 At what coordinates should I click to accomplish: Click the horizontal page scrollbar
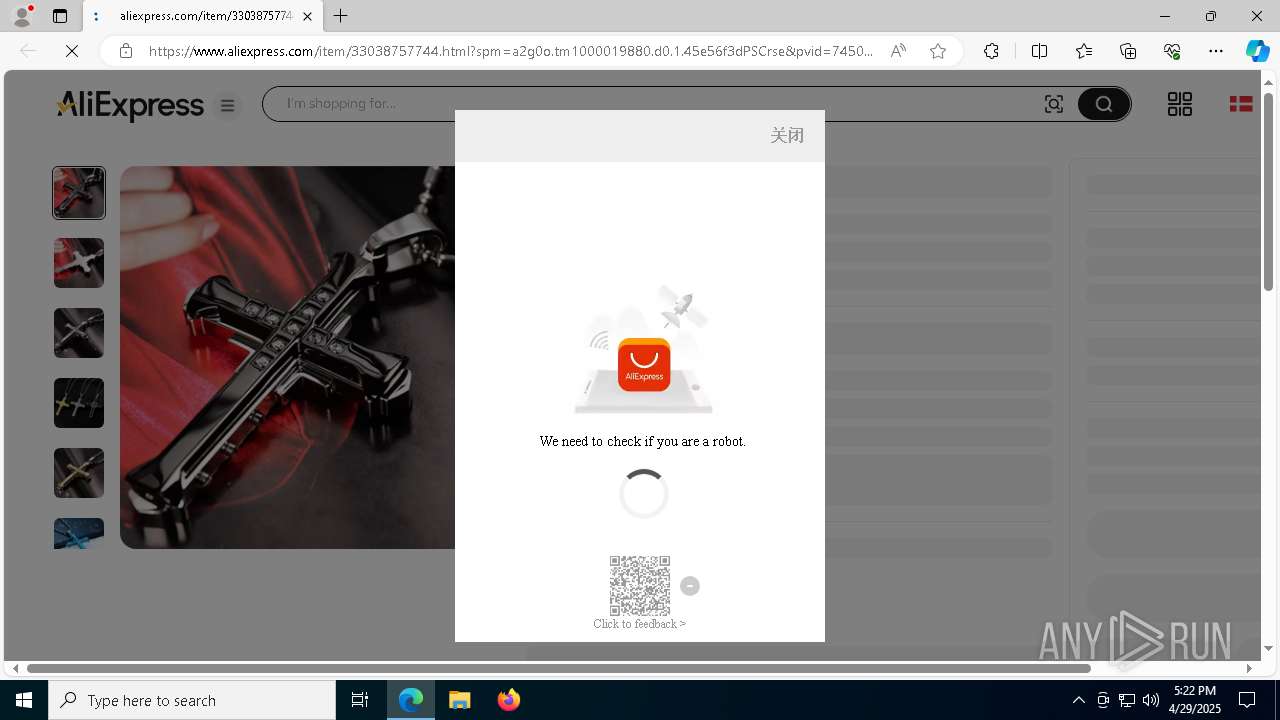click(559, 668)
